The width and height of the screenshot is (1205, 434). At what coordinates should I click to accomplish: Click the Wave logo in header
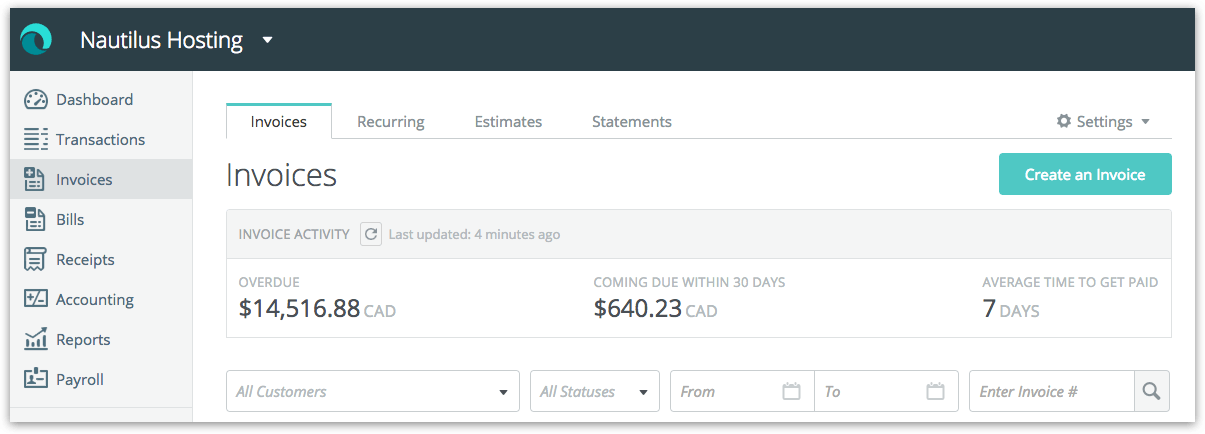click(x=36, y=40)
